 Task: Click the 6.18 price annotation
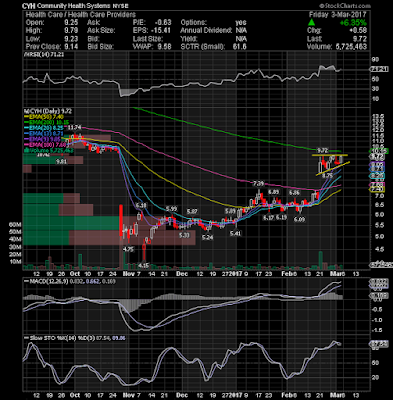(141, 205)
